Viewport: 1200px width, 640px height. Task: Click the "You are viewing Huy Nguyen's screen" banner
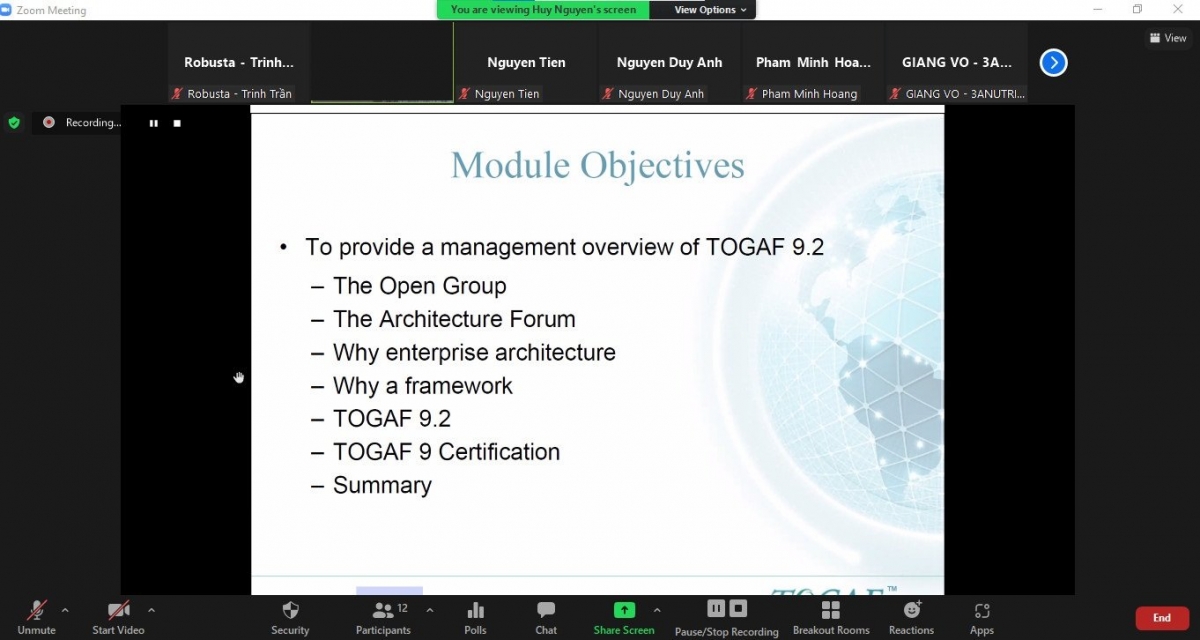(543, 10)
